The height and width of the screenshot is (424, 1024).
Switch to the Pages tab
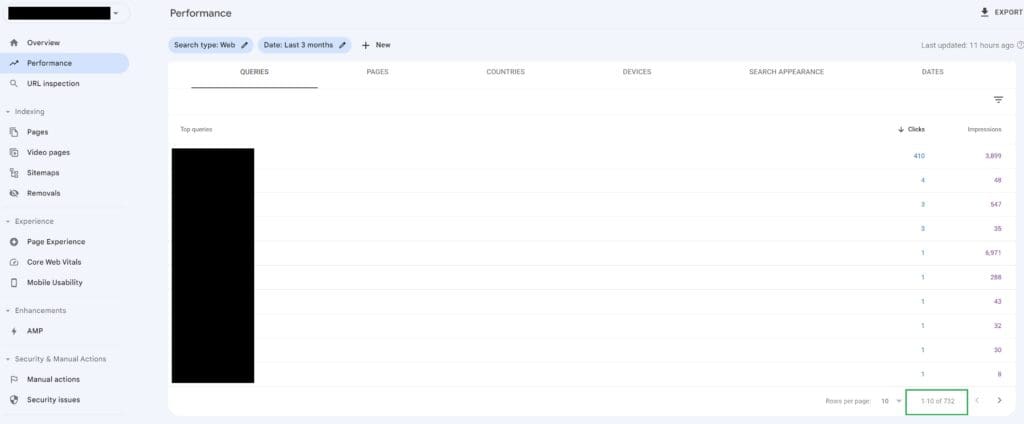pyautogui.click(x=377, y=72)
